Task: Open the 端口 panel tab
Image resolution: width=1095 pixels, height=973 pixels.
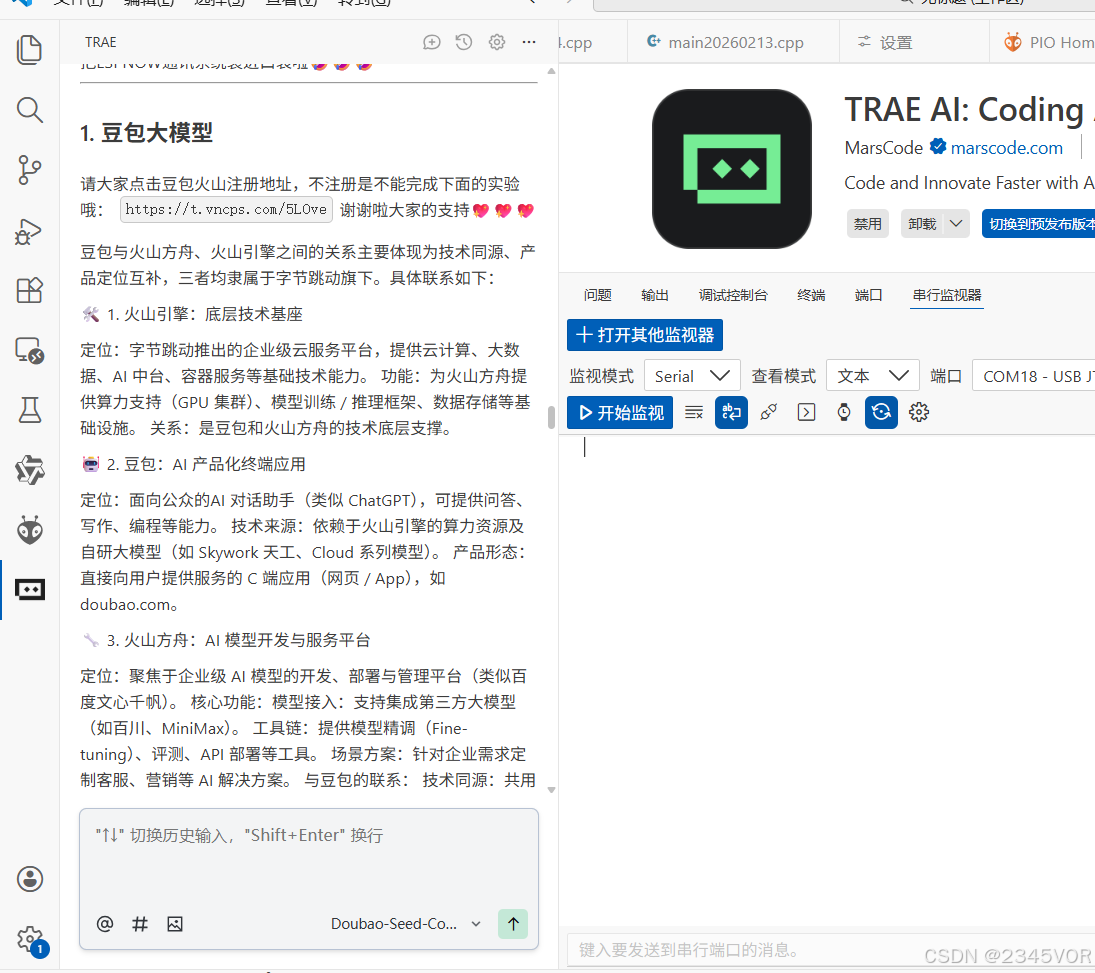Action: point(868,295)
